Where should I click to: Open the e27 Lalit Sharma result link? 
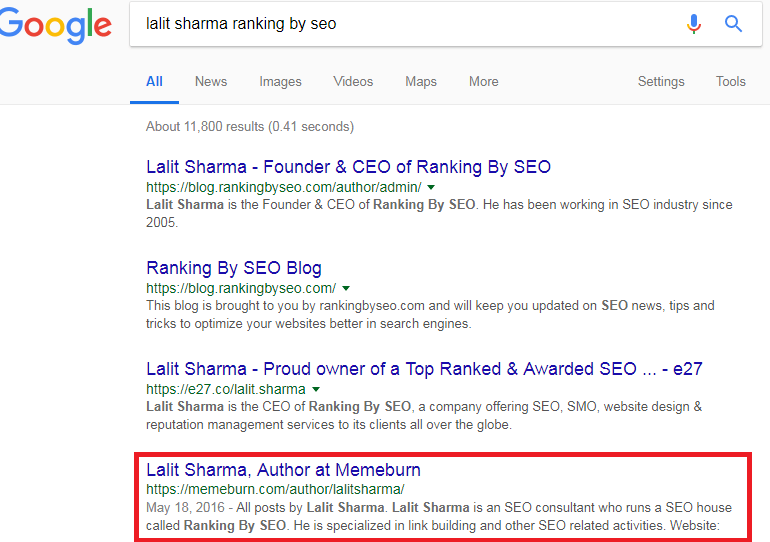click(x=424, y=369)
